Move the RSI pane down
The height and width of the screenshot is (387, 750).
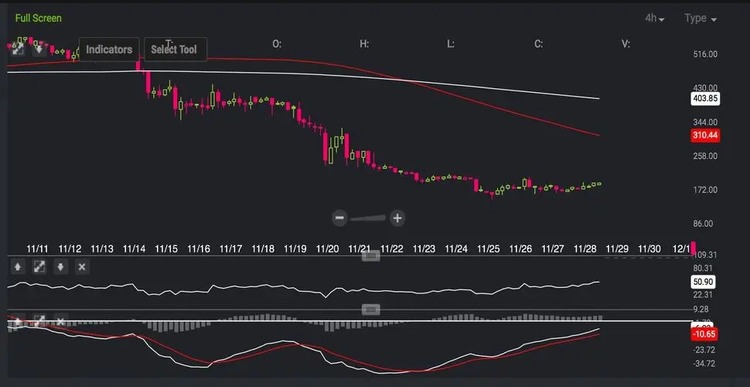point(60,267)
